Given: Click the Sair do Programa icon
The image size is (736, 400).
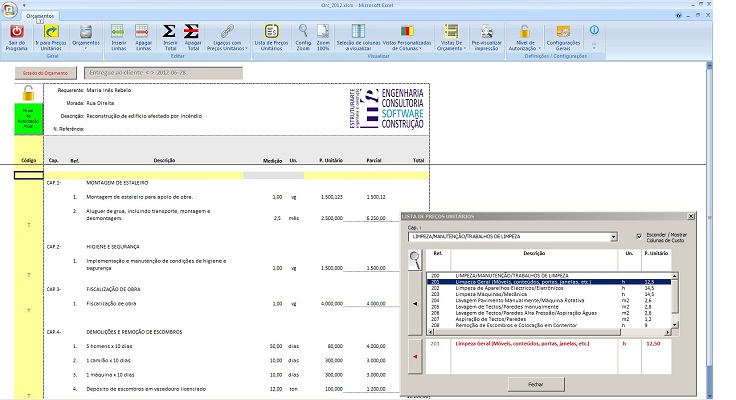Looking at the screenshot, I should 16,36.
